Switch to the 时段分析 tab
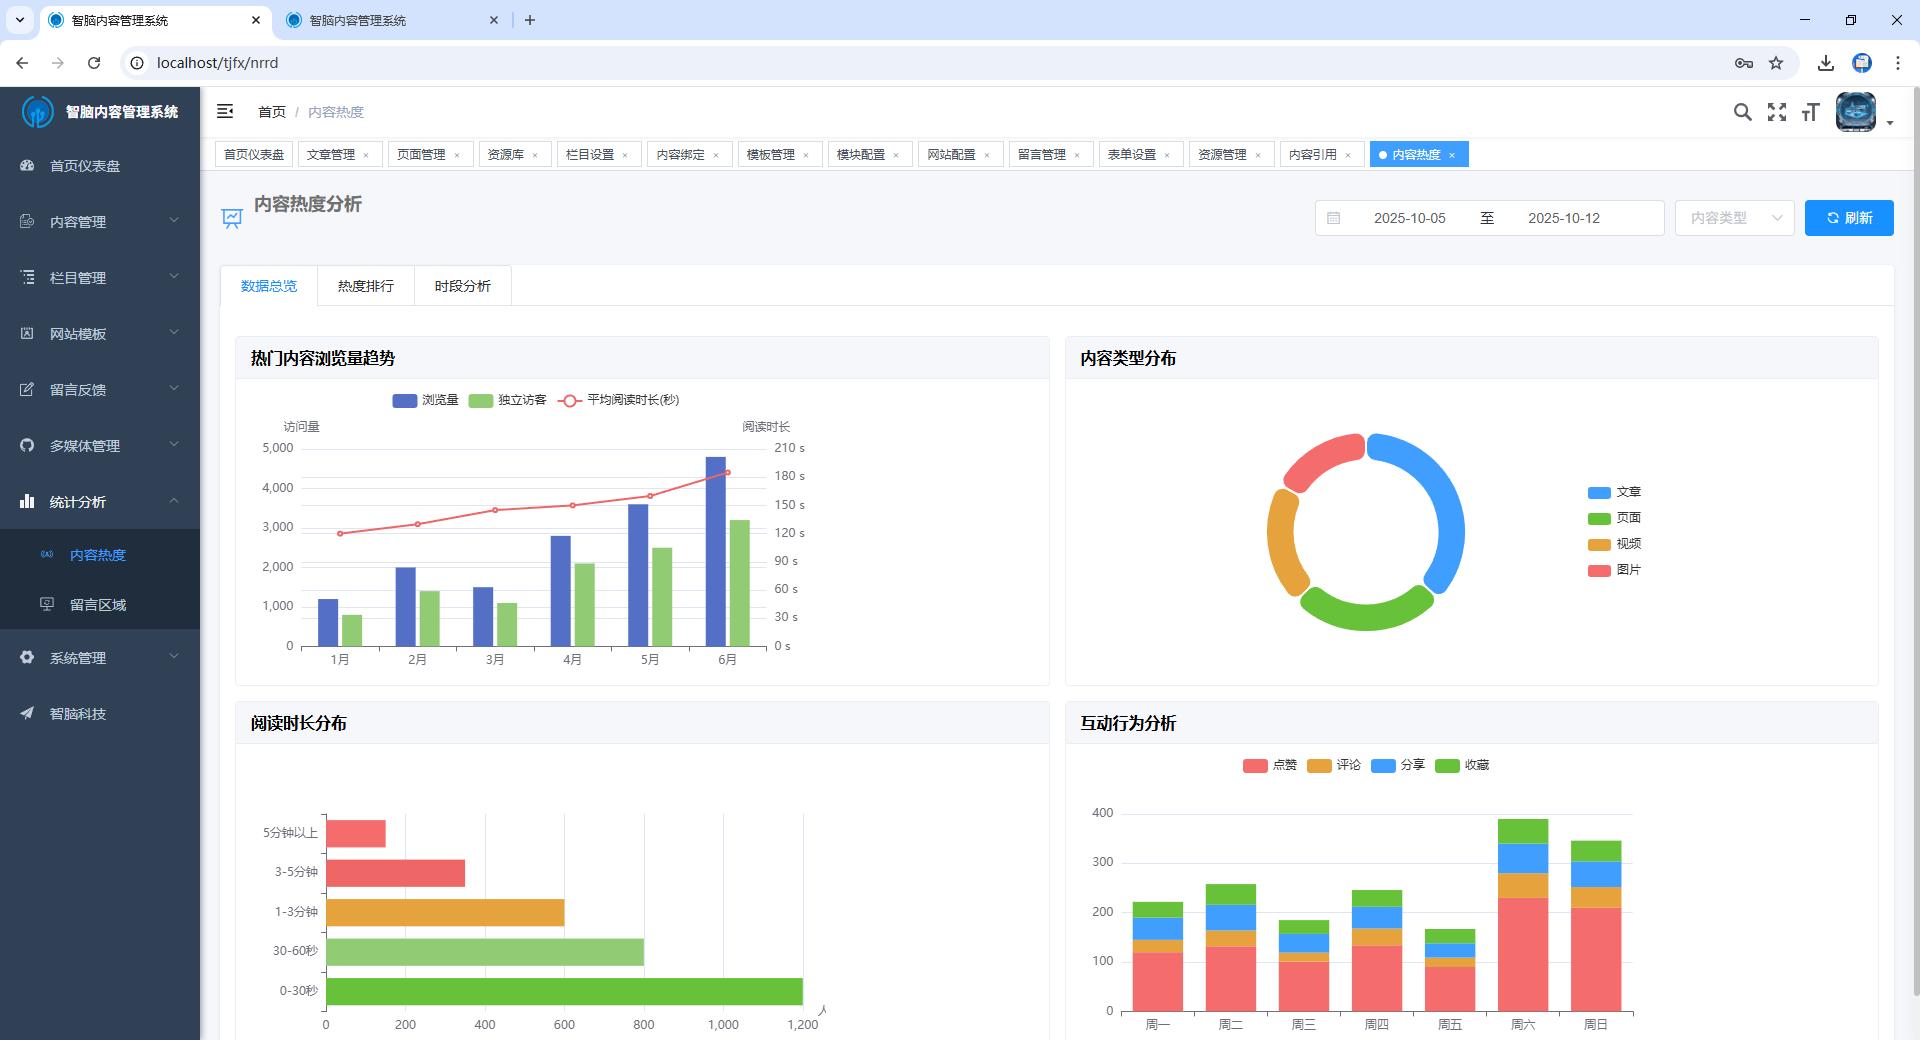Image resolution: width=1920 pixels, height=1040 pixels. tap(462, 286)
